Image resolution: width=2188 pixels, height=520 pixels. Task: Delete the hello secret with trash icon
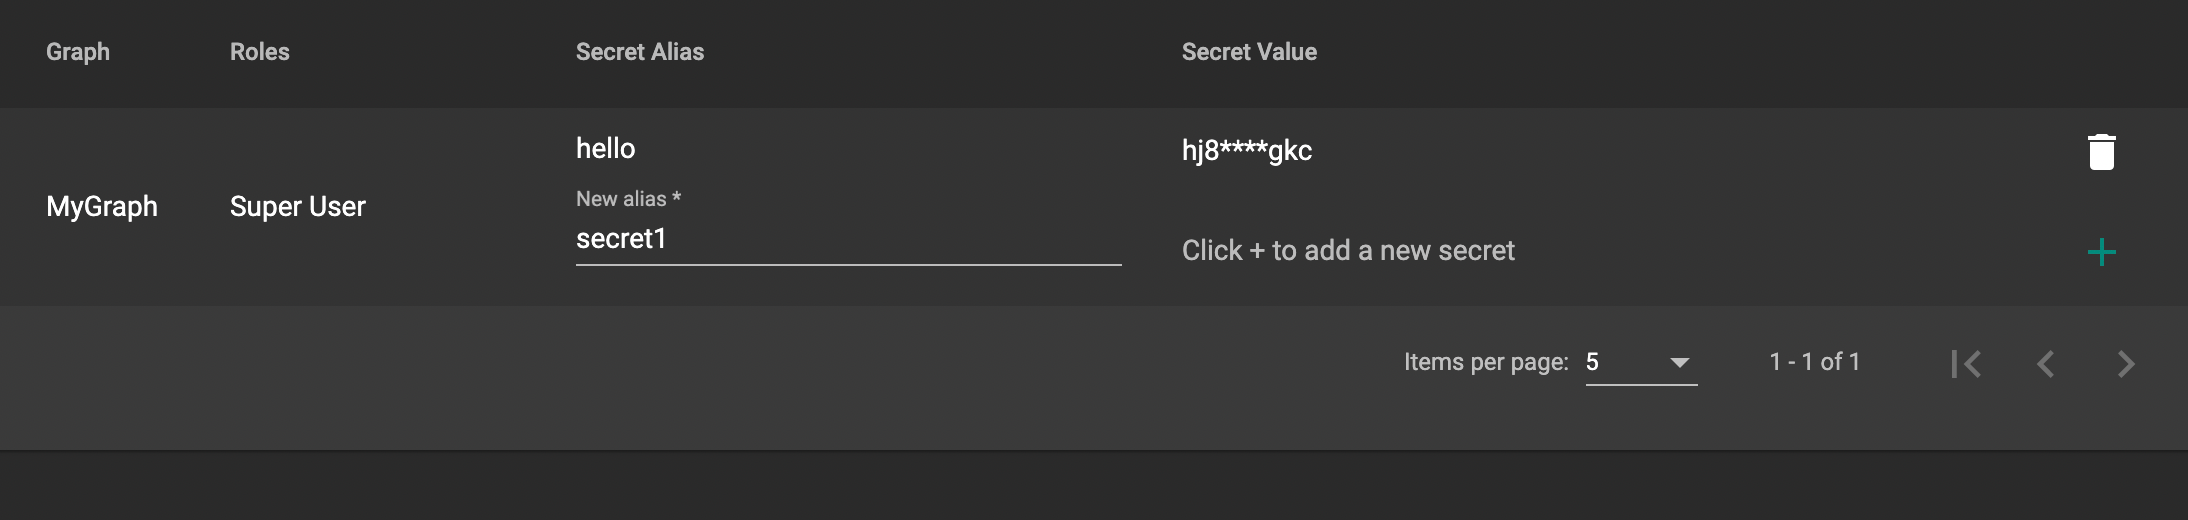[x=2101, y=152]
